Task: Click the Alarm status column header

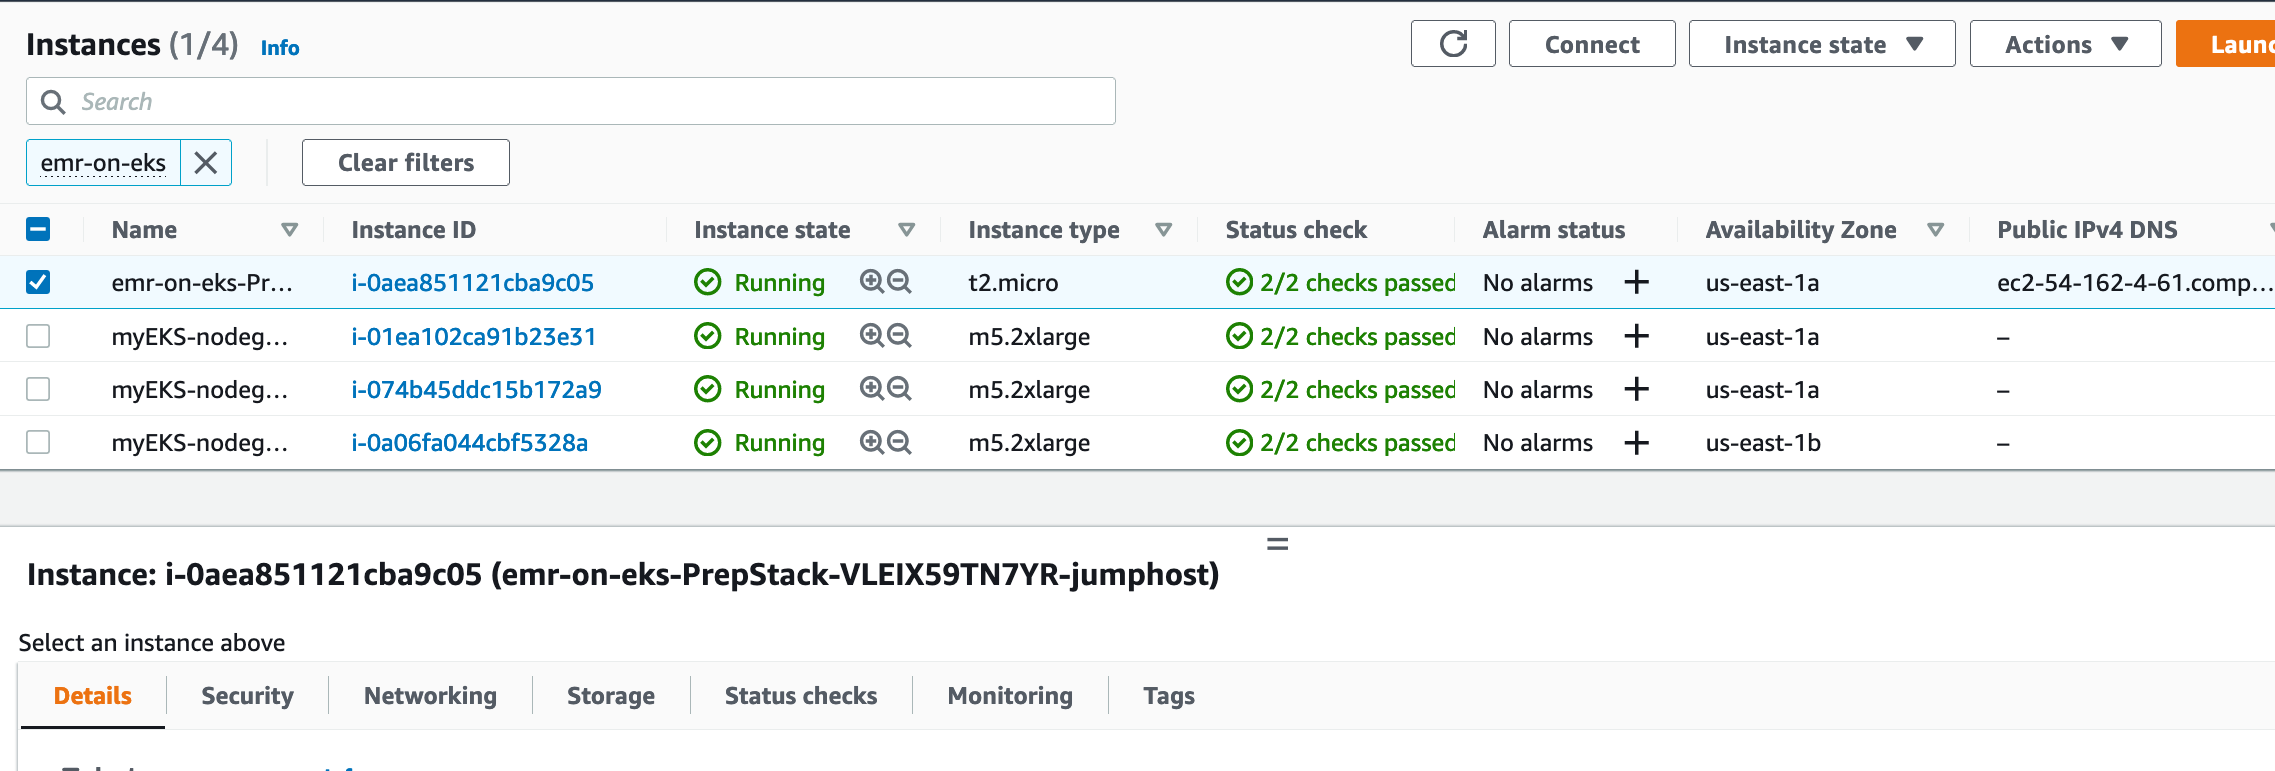Action: [1554, 230]
